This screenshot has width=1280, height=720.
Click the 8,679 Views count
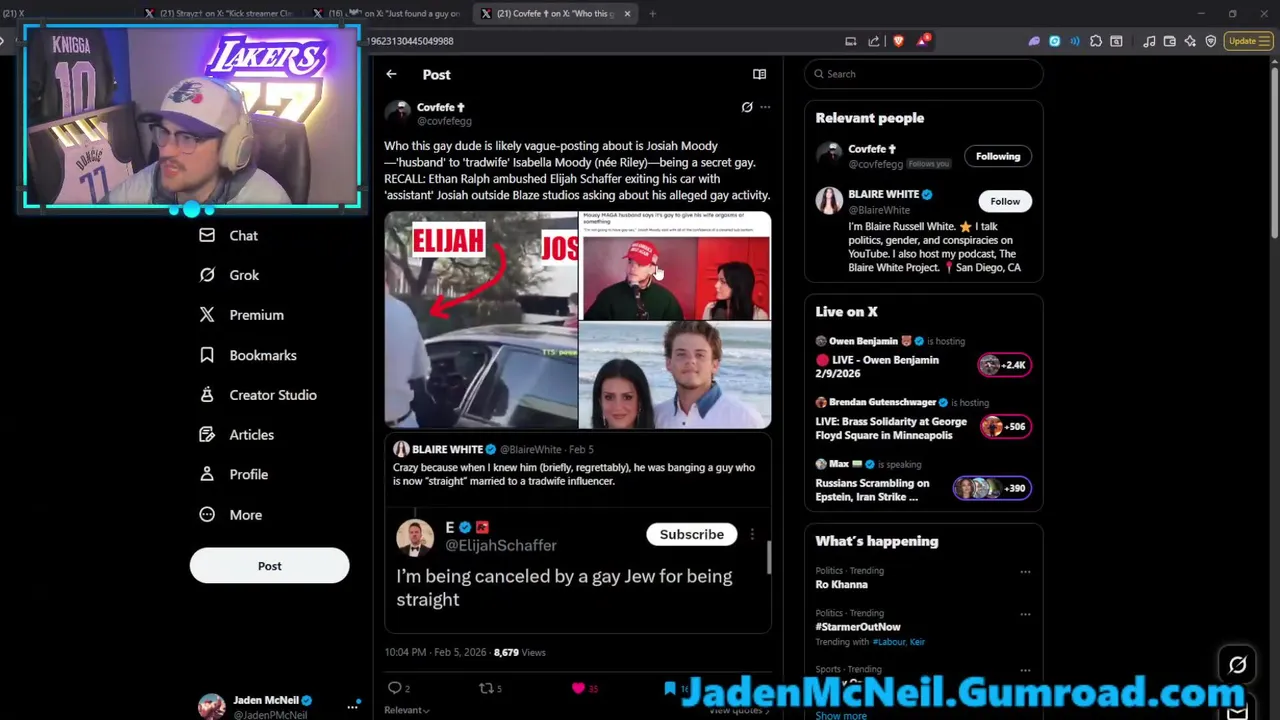point(519,652)
